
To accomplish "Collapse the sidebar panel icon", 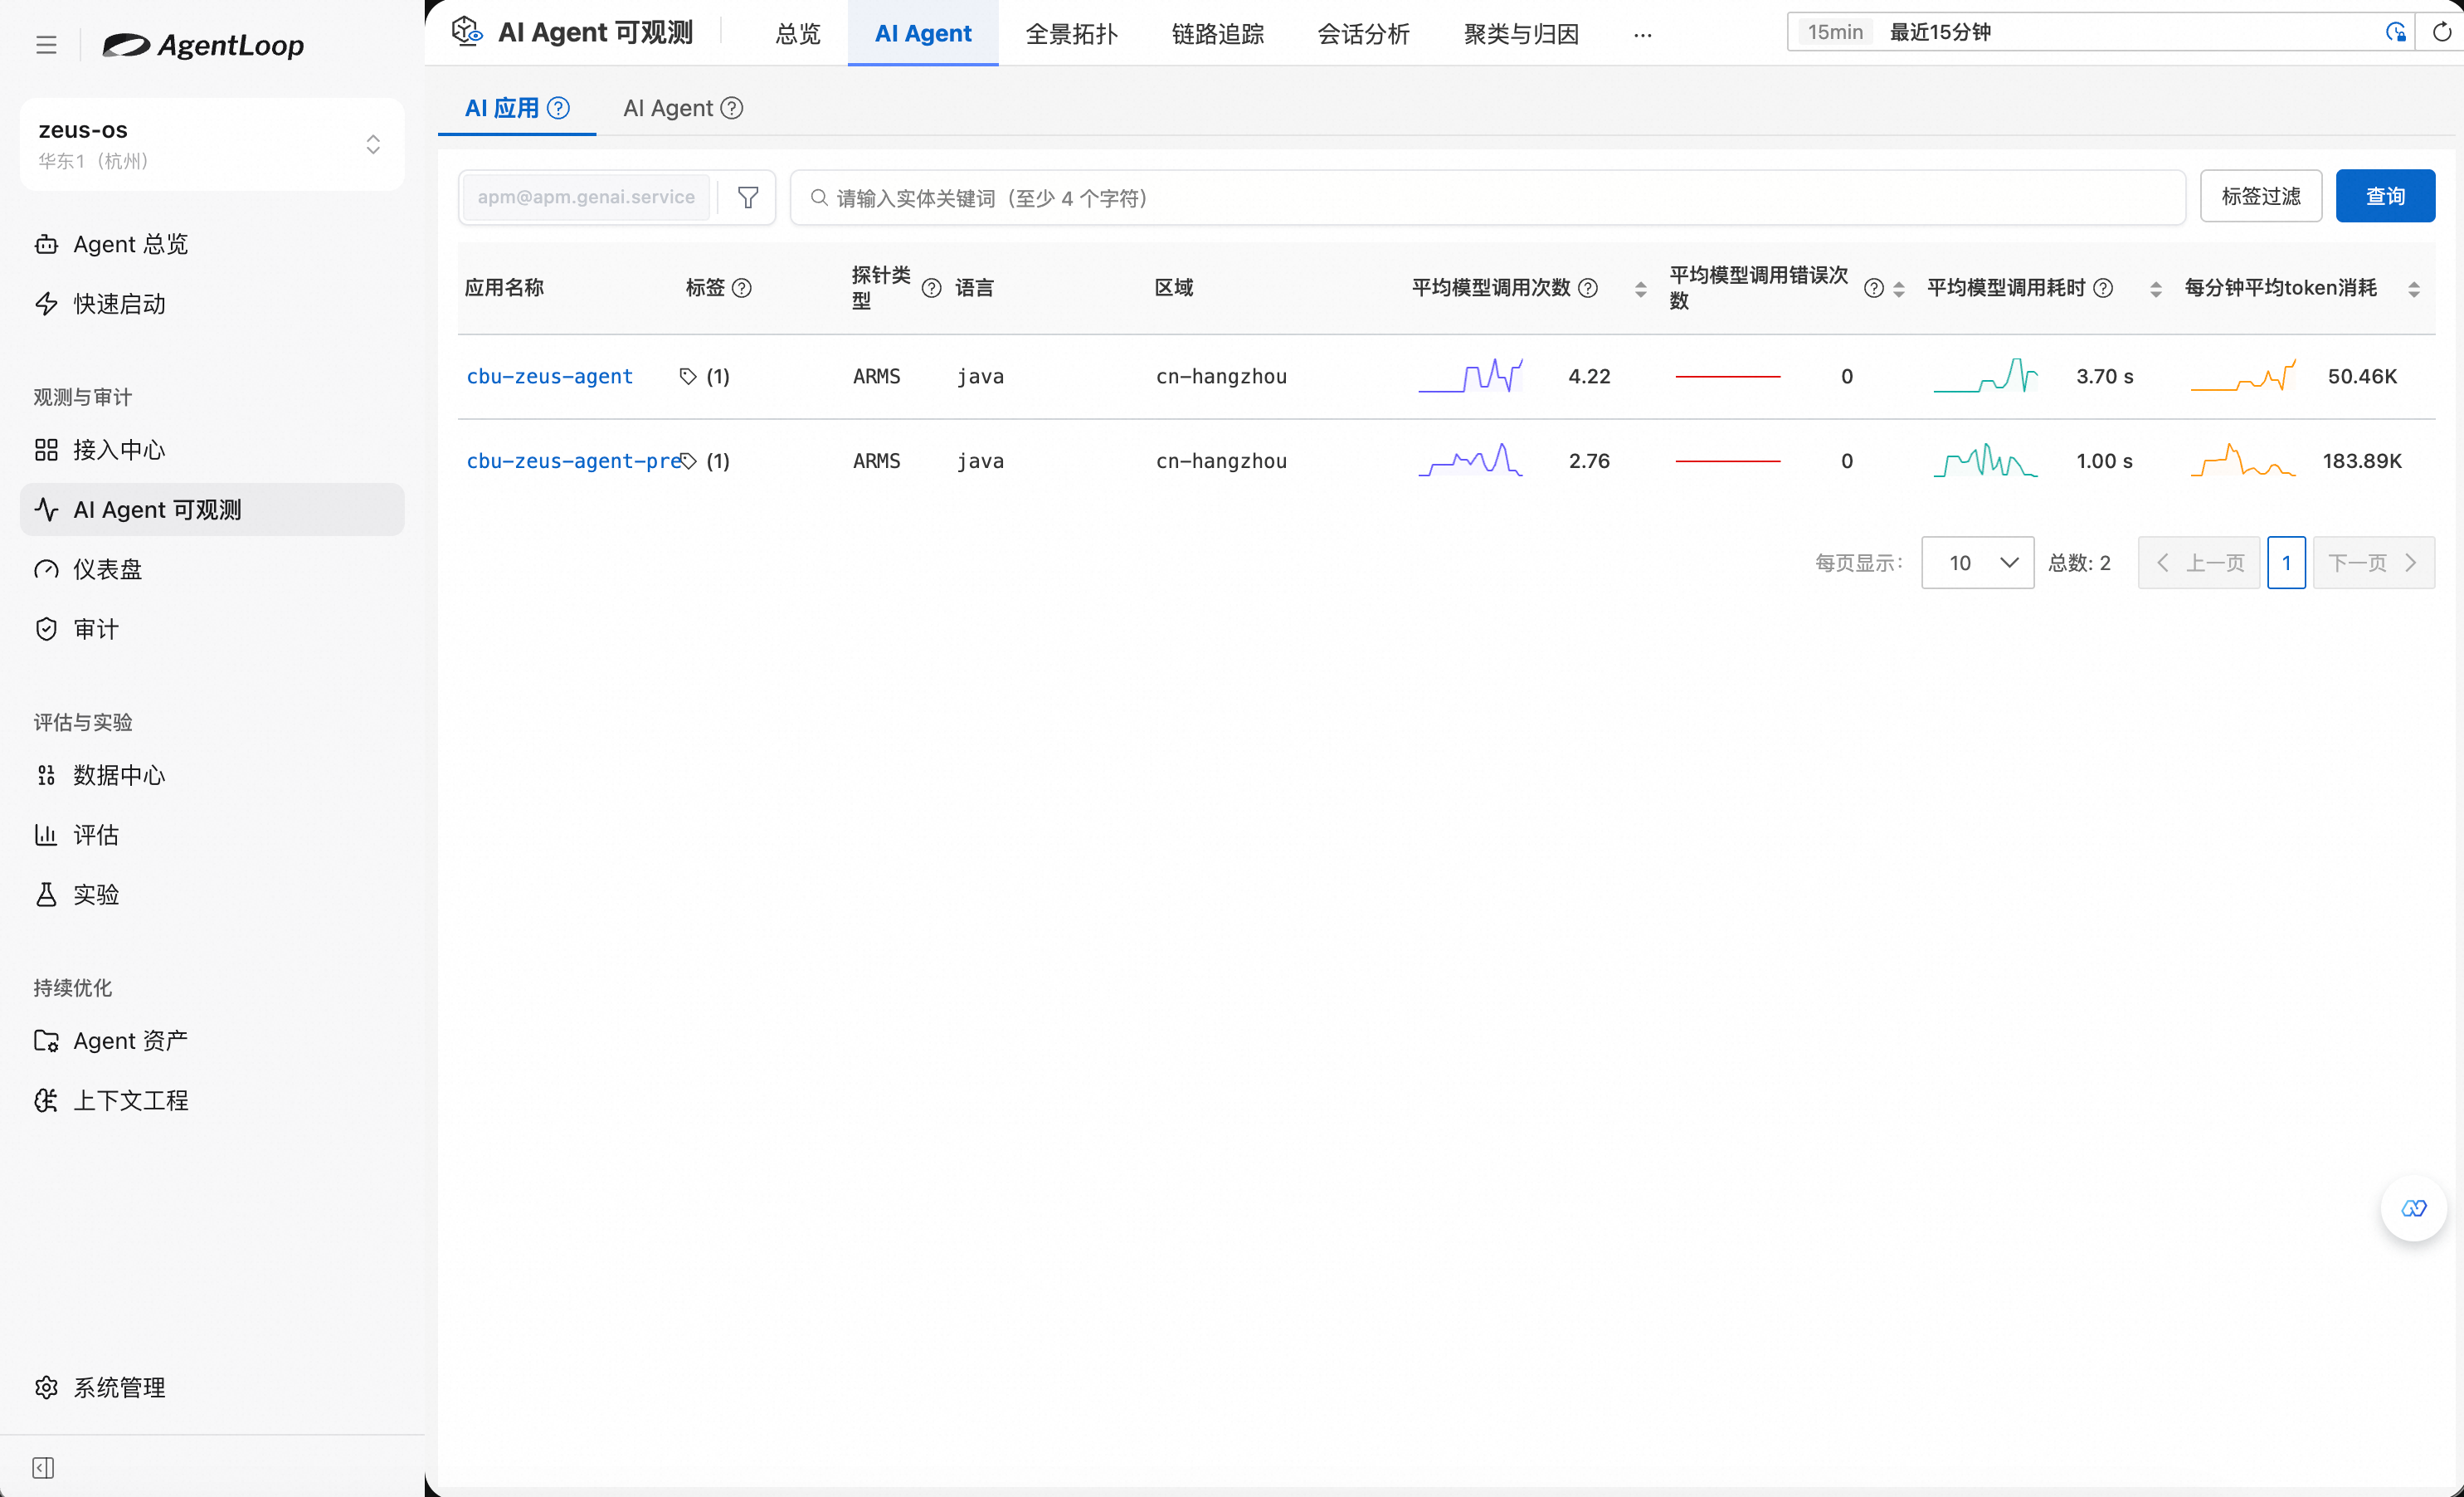I will pos(43,1467).
